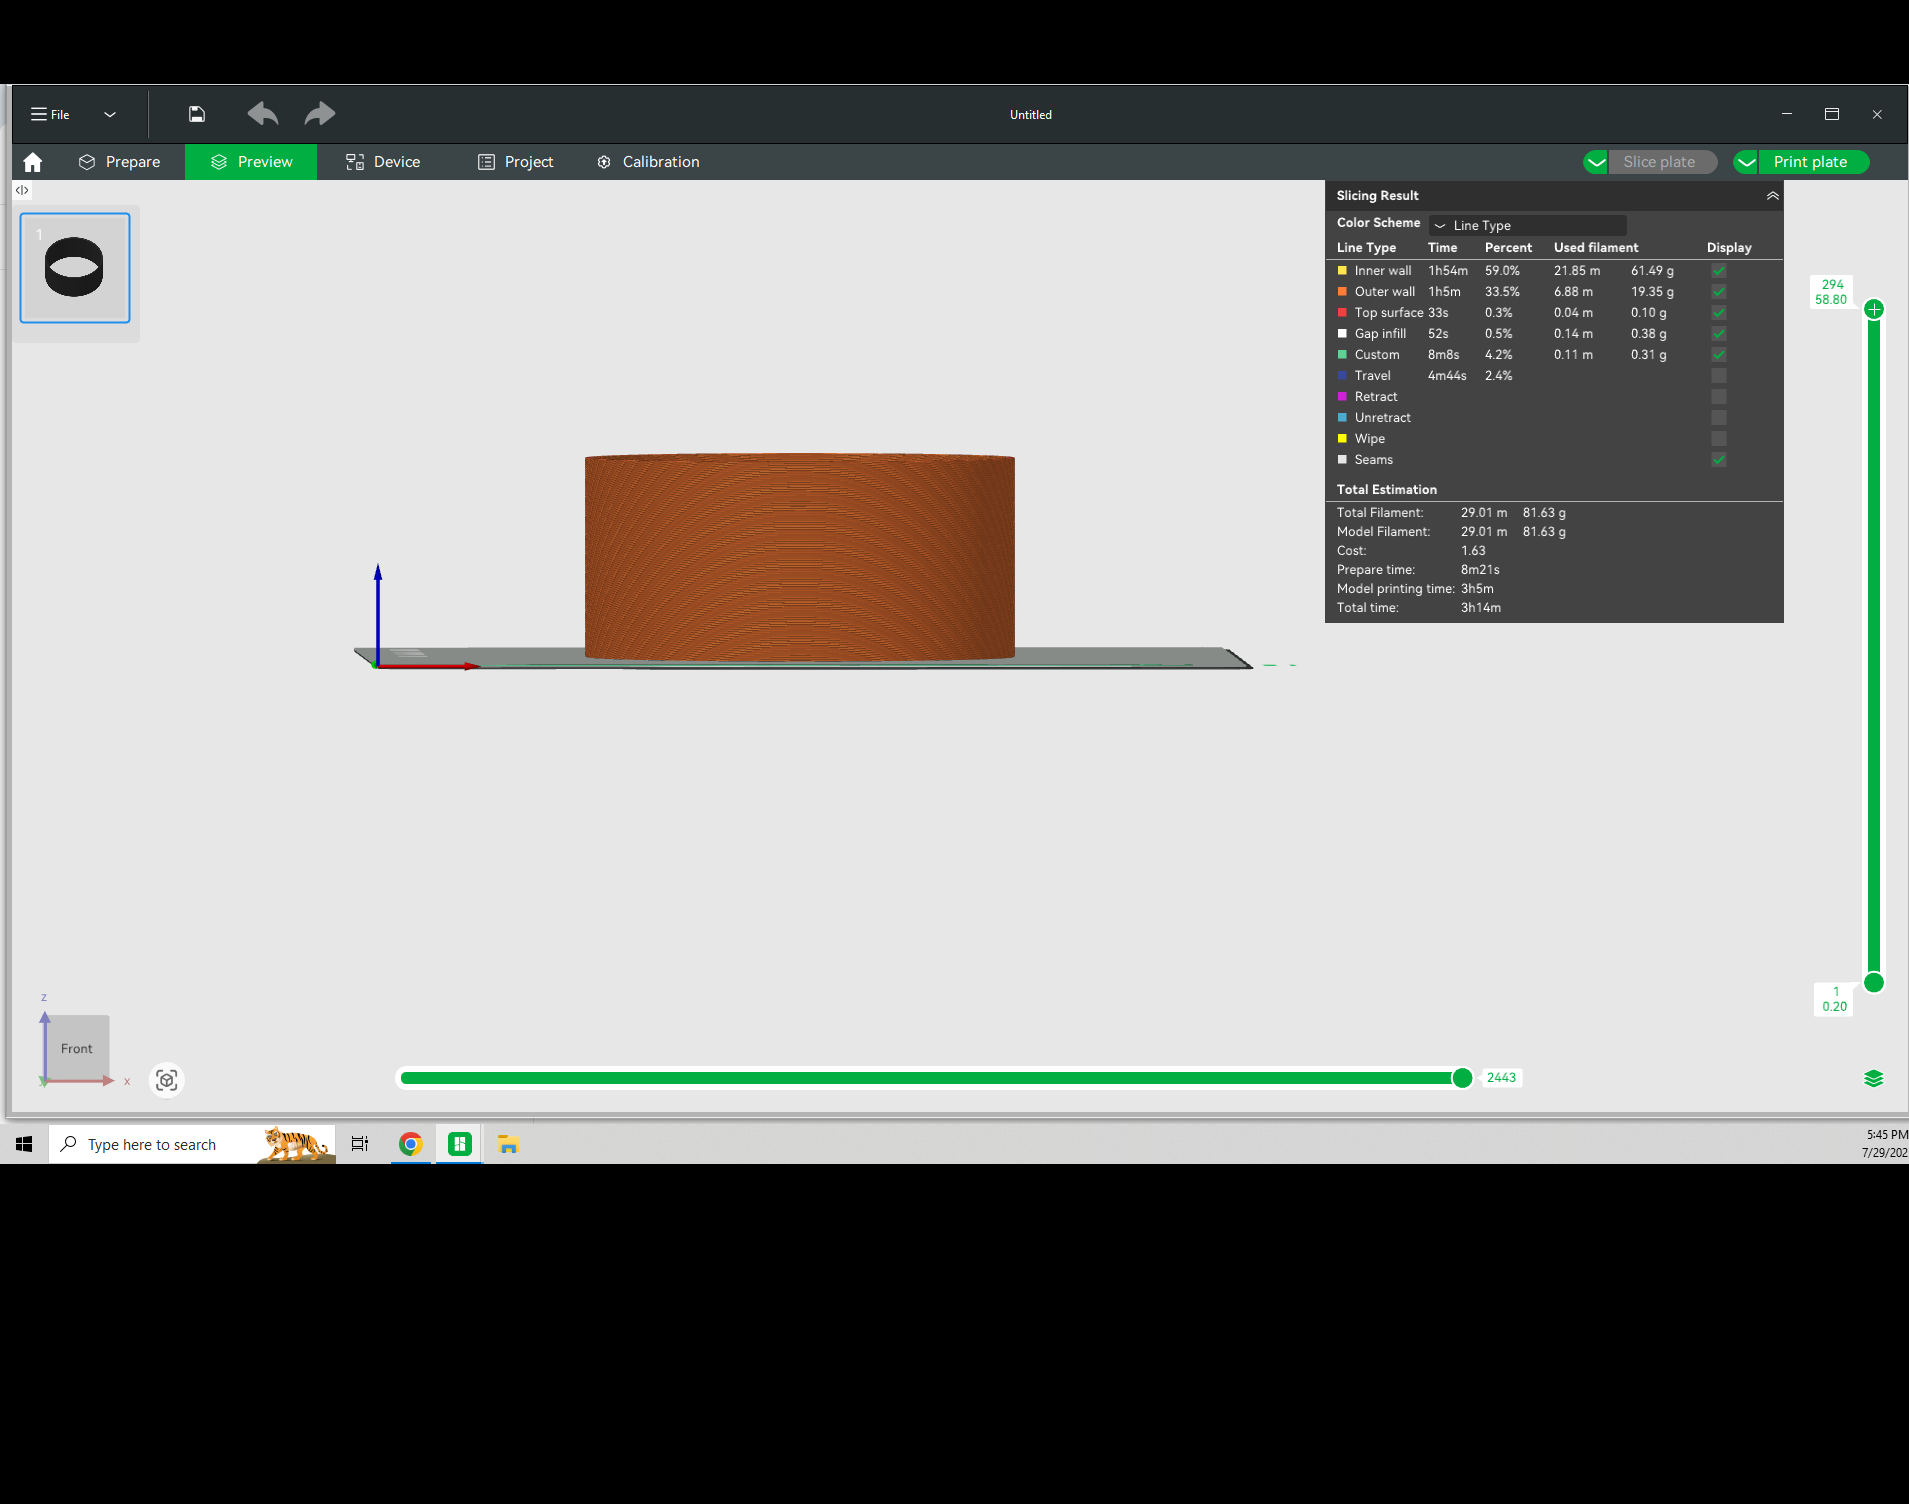The image size is (1909, 1504).
Task: Open the Project tab
Action: tap(516, 162)
